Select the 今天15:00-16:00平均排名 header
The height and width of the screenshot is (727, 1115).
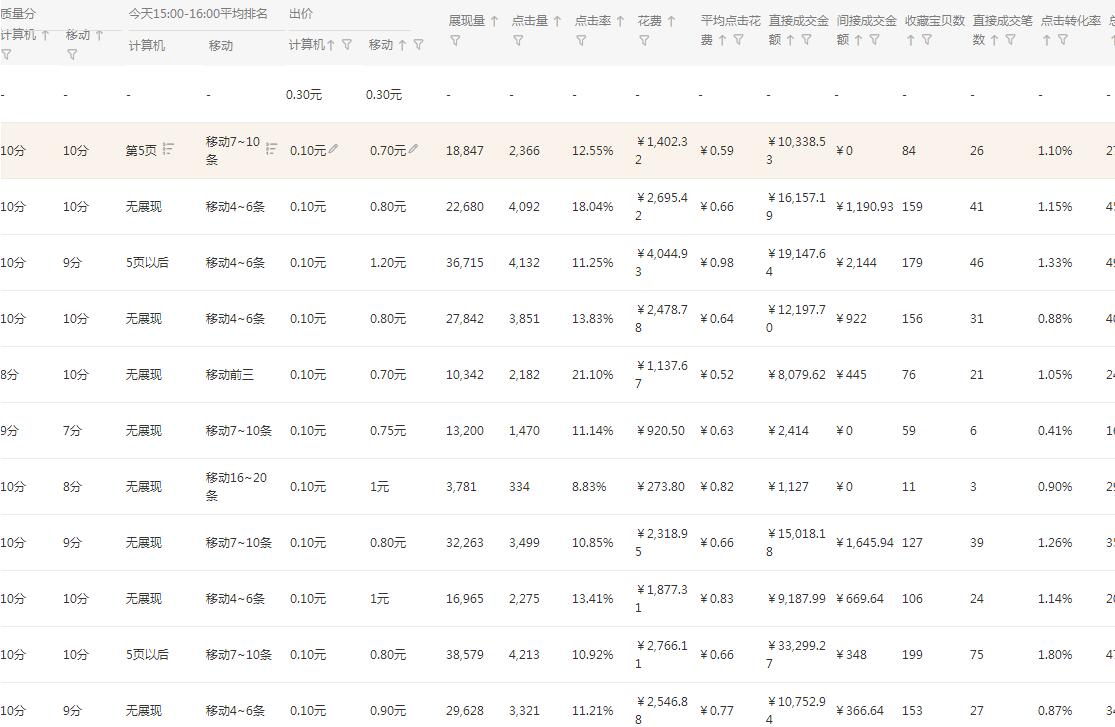coord(198,14)
